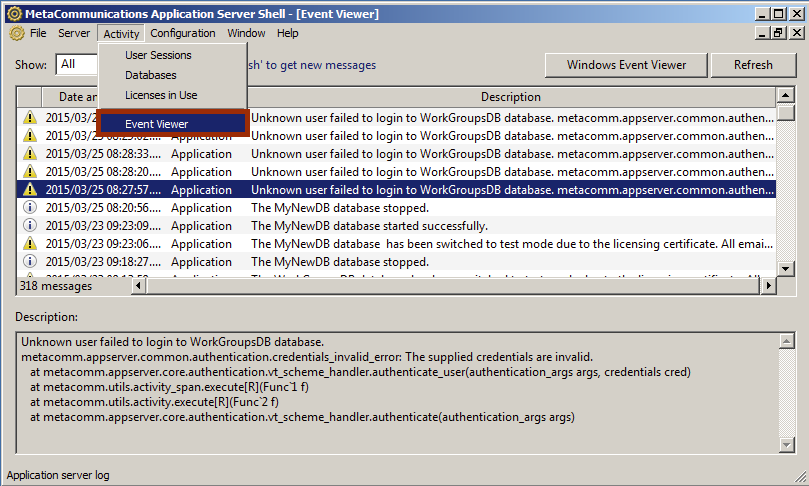Click info icon of 09:23:09 event
The image size is (809, 486).
(30, 225)
